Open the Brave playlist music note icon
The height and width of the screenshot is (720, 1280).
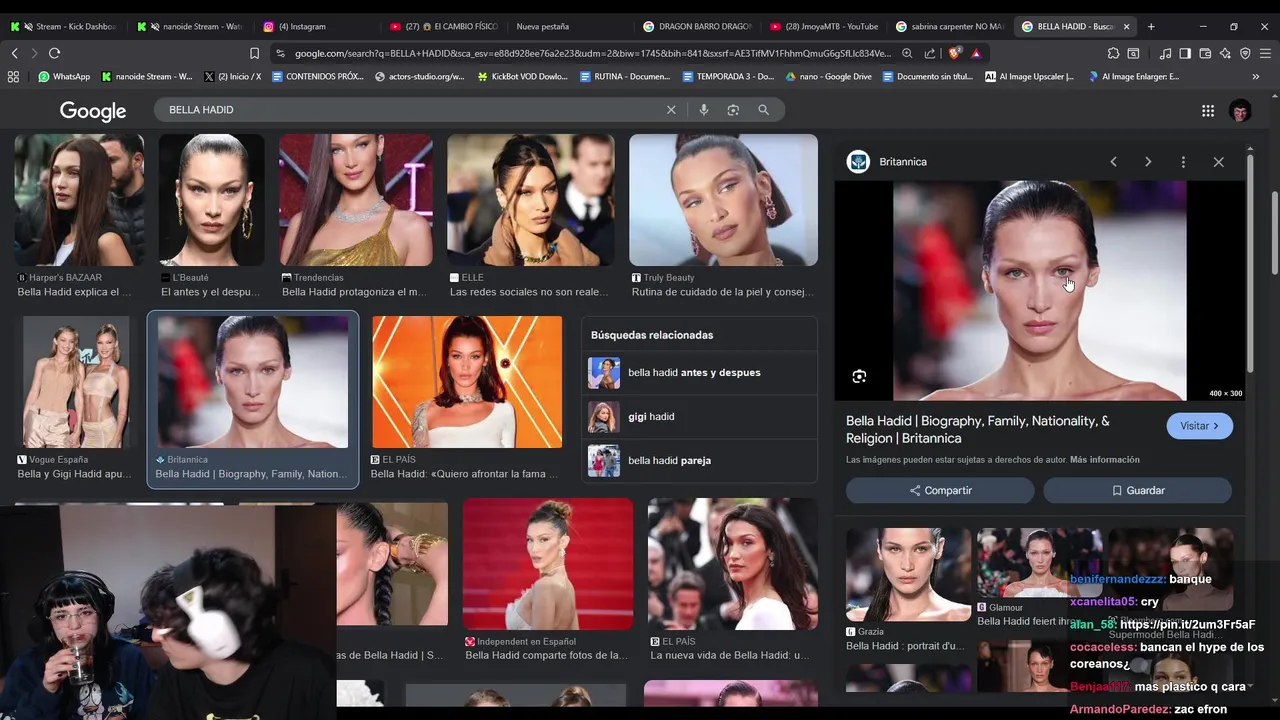[x=1166, y=53]
